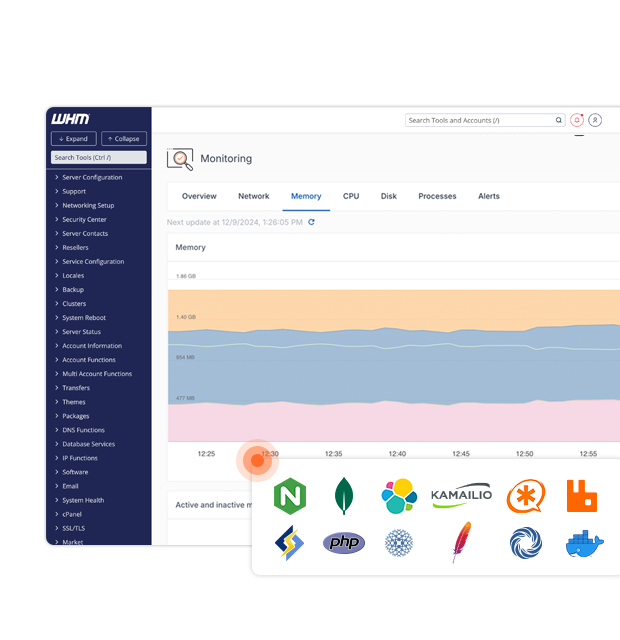This screenshot has height=640, width=620.
Task: Open System Health in the sidebar
Action: tap(83, 500)
